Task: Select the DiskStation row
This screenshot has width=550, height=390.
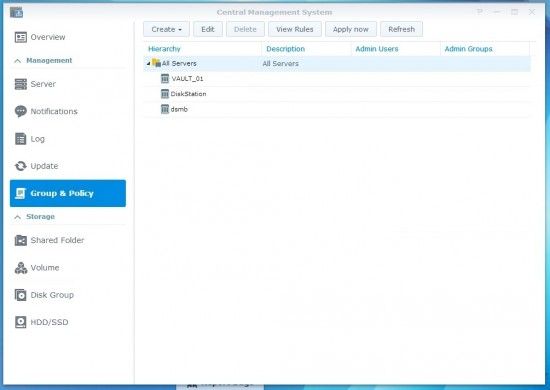Action: point(337,94)
